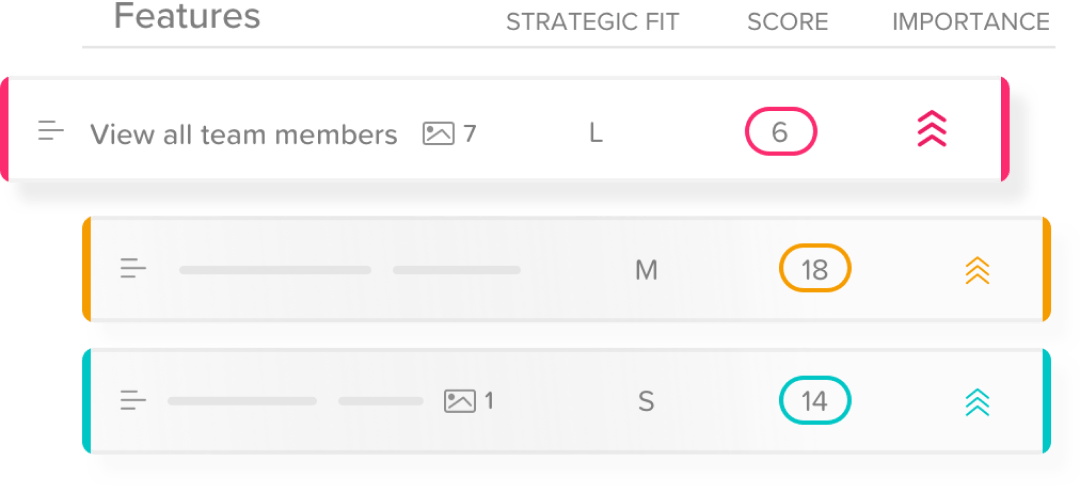
Task: Select the pink score badge 6
Action: [x=780, y=132]
